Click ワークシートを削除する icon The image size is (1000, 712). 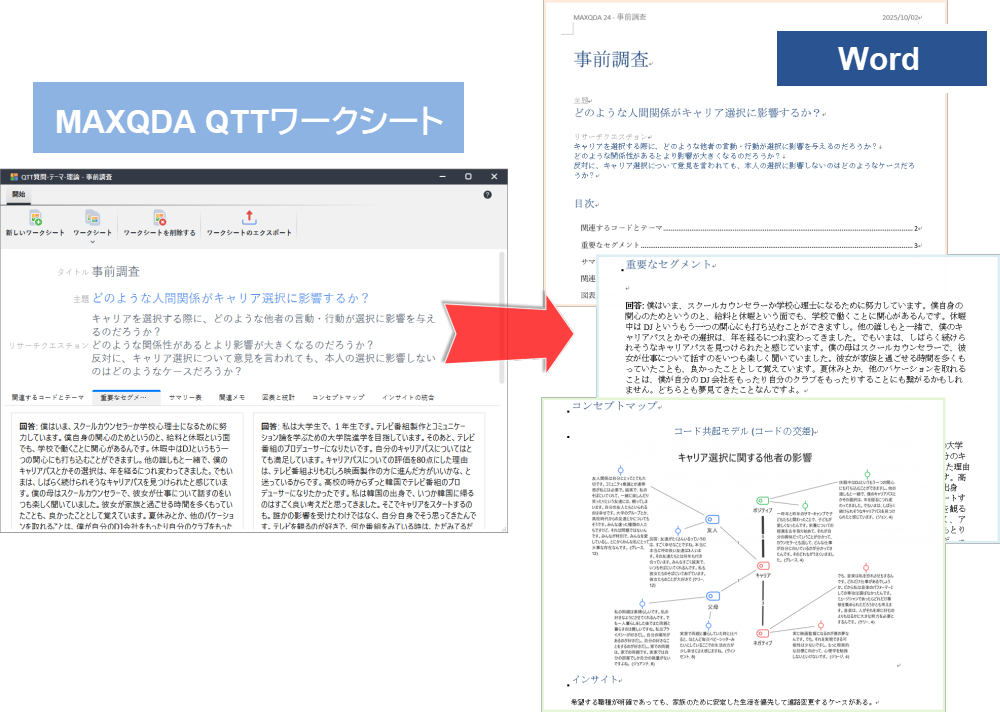[x=159, y=218]
